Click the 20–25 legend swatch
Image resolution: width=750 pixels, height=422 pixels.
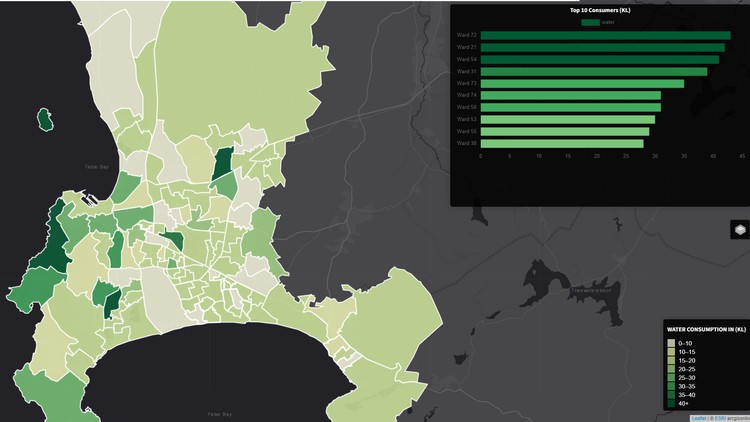[671, 371]
